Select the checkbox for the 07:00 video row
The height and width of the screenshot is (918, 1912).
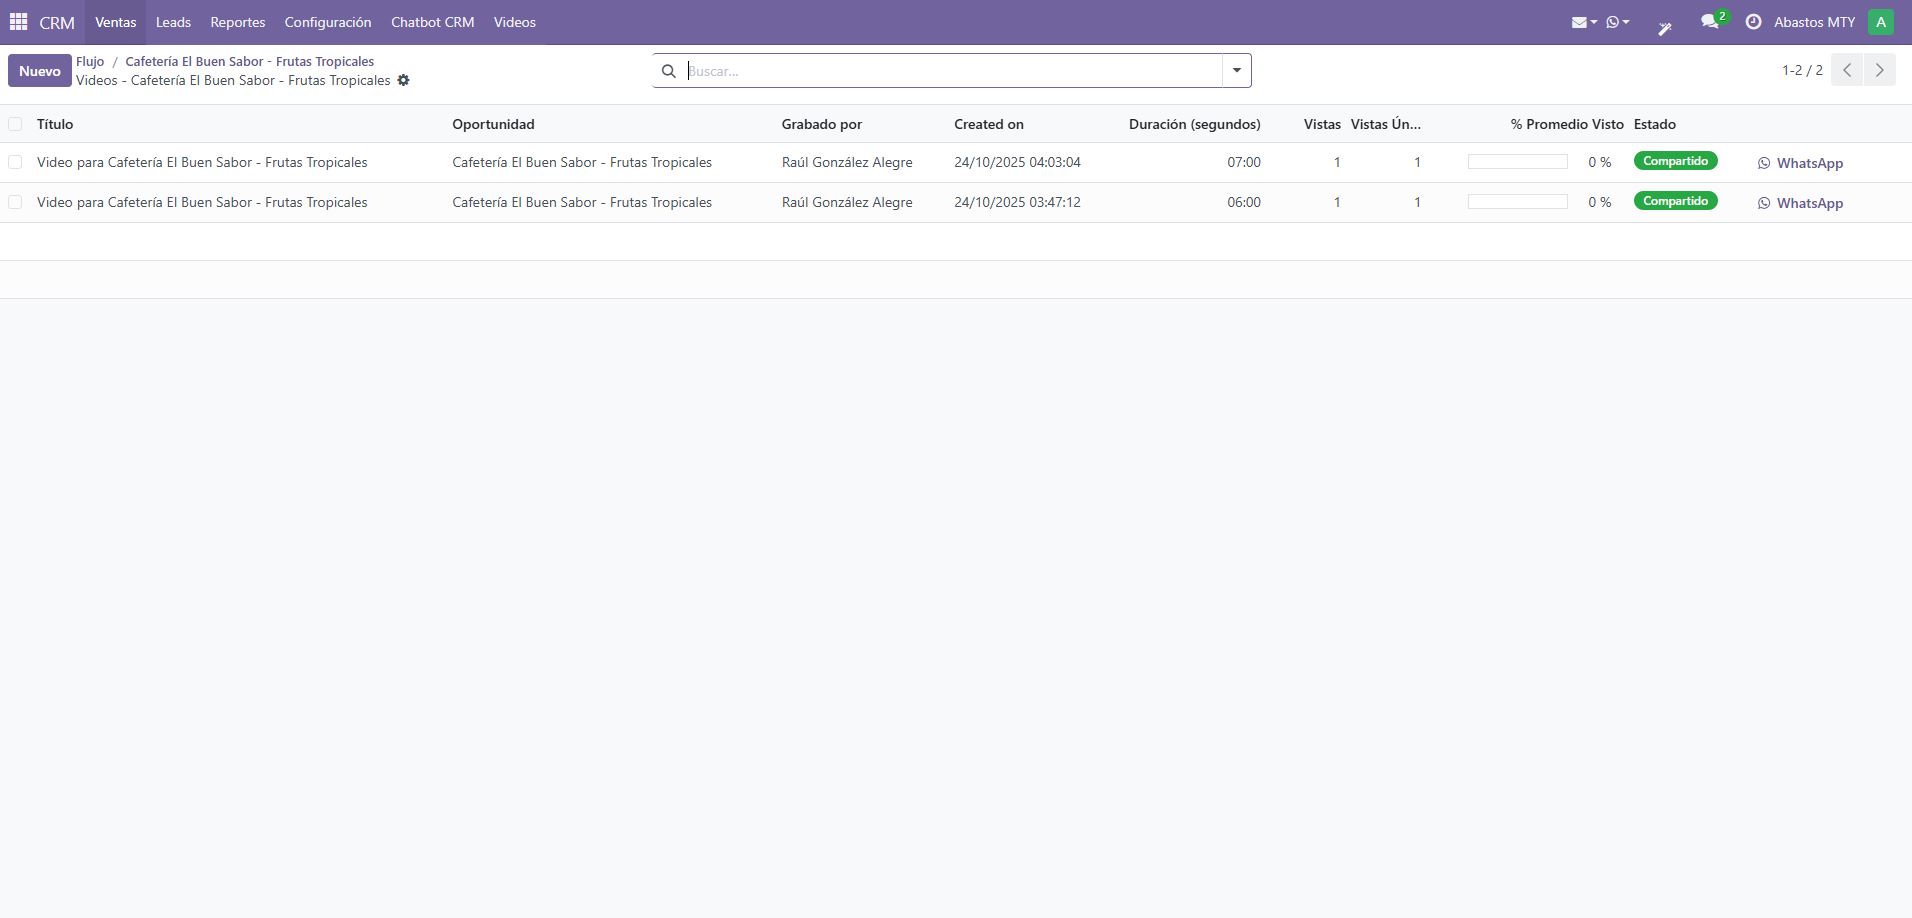click(x=15, y=162)
